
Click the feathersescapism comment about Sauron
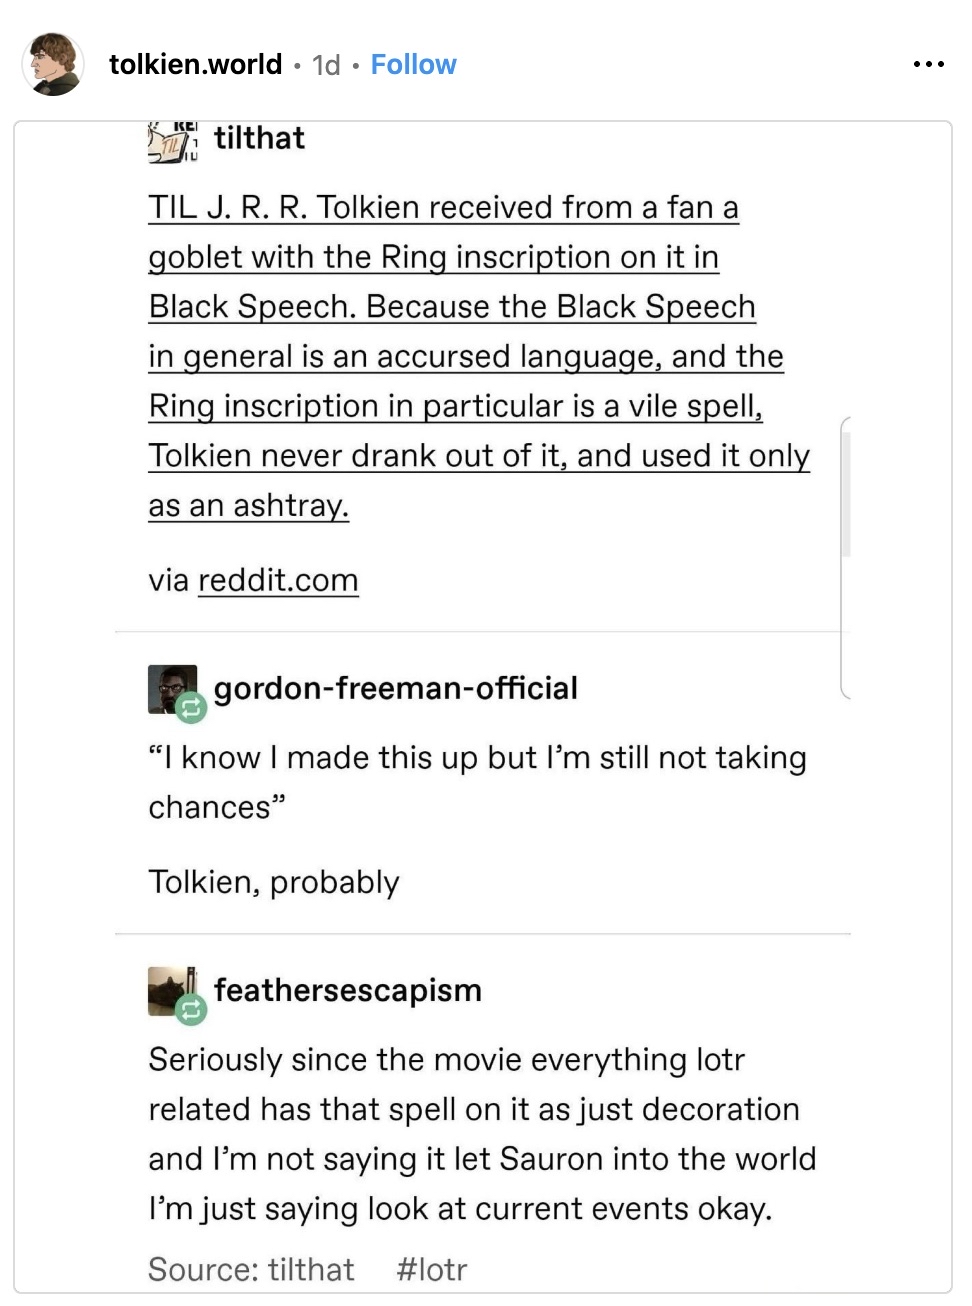click(x=482, y=1134)
